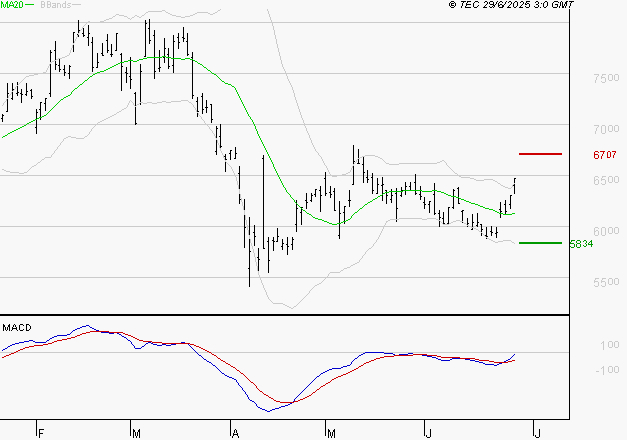
Task: Click the MA20 legend label
Action: point(12,5)
